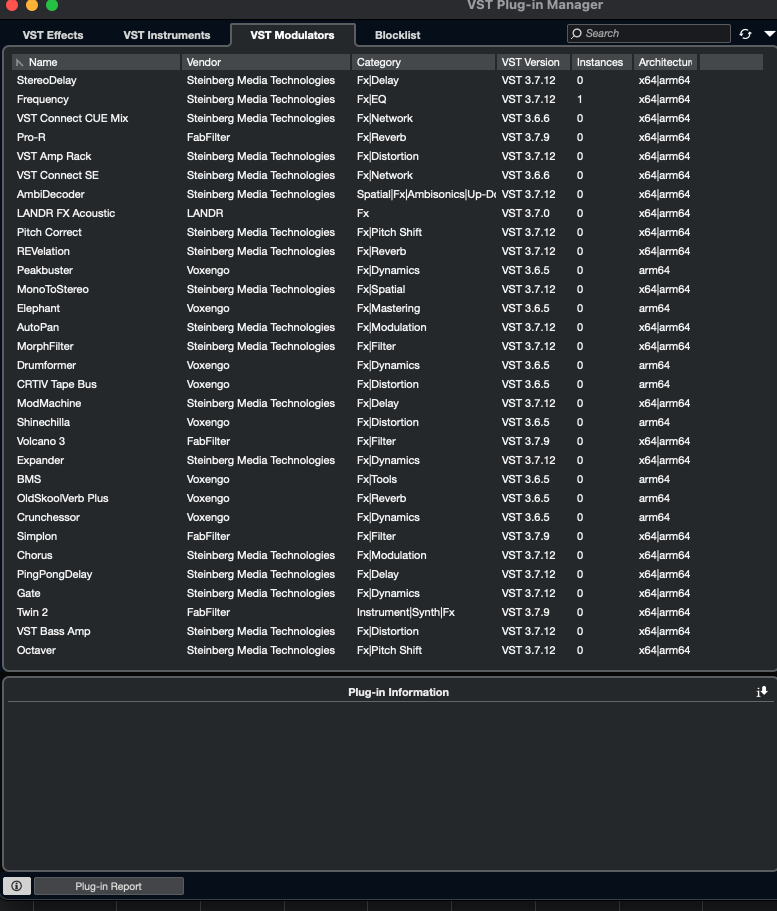Select the Volcano 3 plug-in row
The image size is (777, 911).
pyautogui.click(x=41, y=441)
